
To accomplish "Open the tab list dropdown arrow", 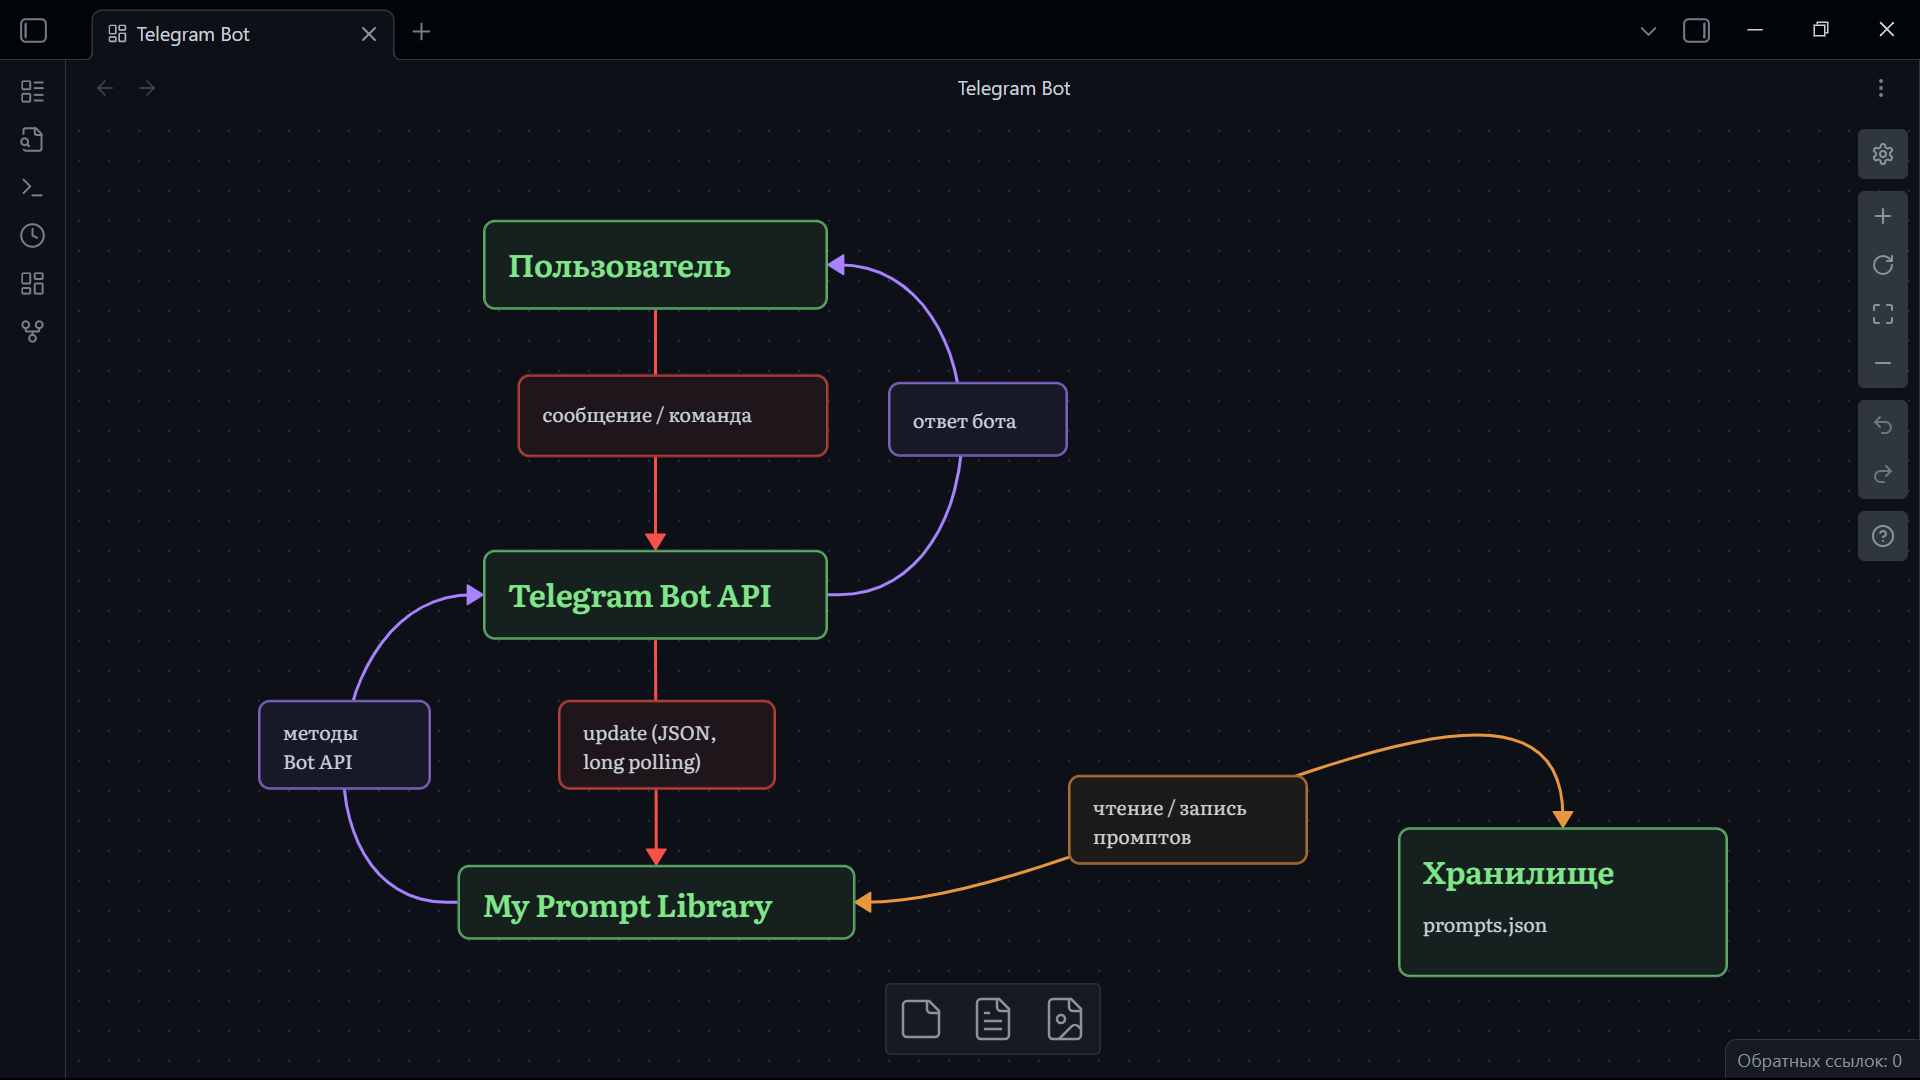I will click(x=1648, y=31).
